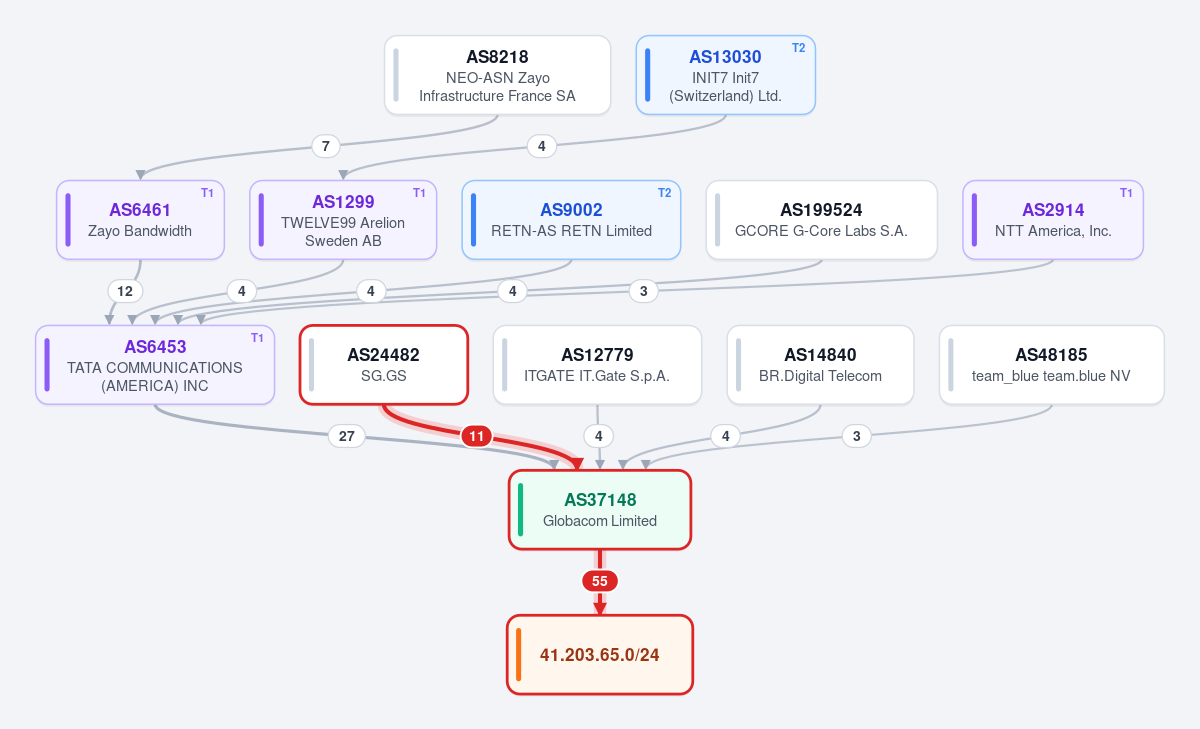The width and height of the screenshot is (1200, 729).
Task: Select the 27 edge count label
Action: 347,436
